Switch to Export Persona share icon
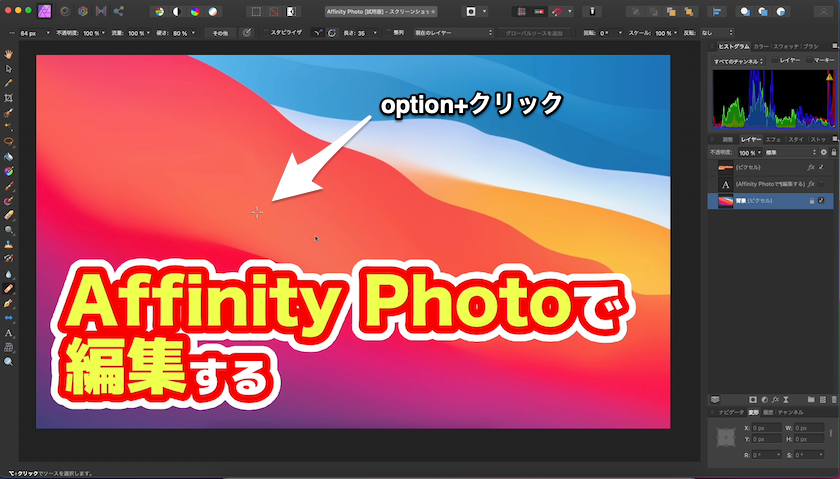The image size is (840, 479). 118,11
